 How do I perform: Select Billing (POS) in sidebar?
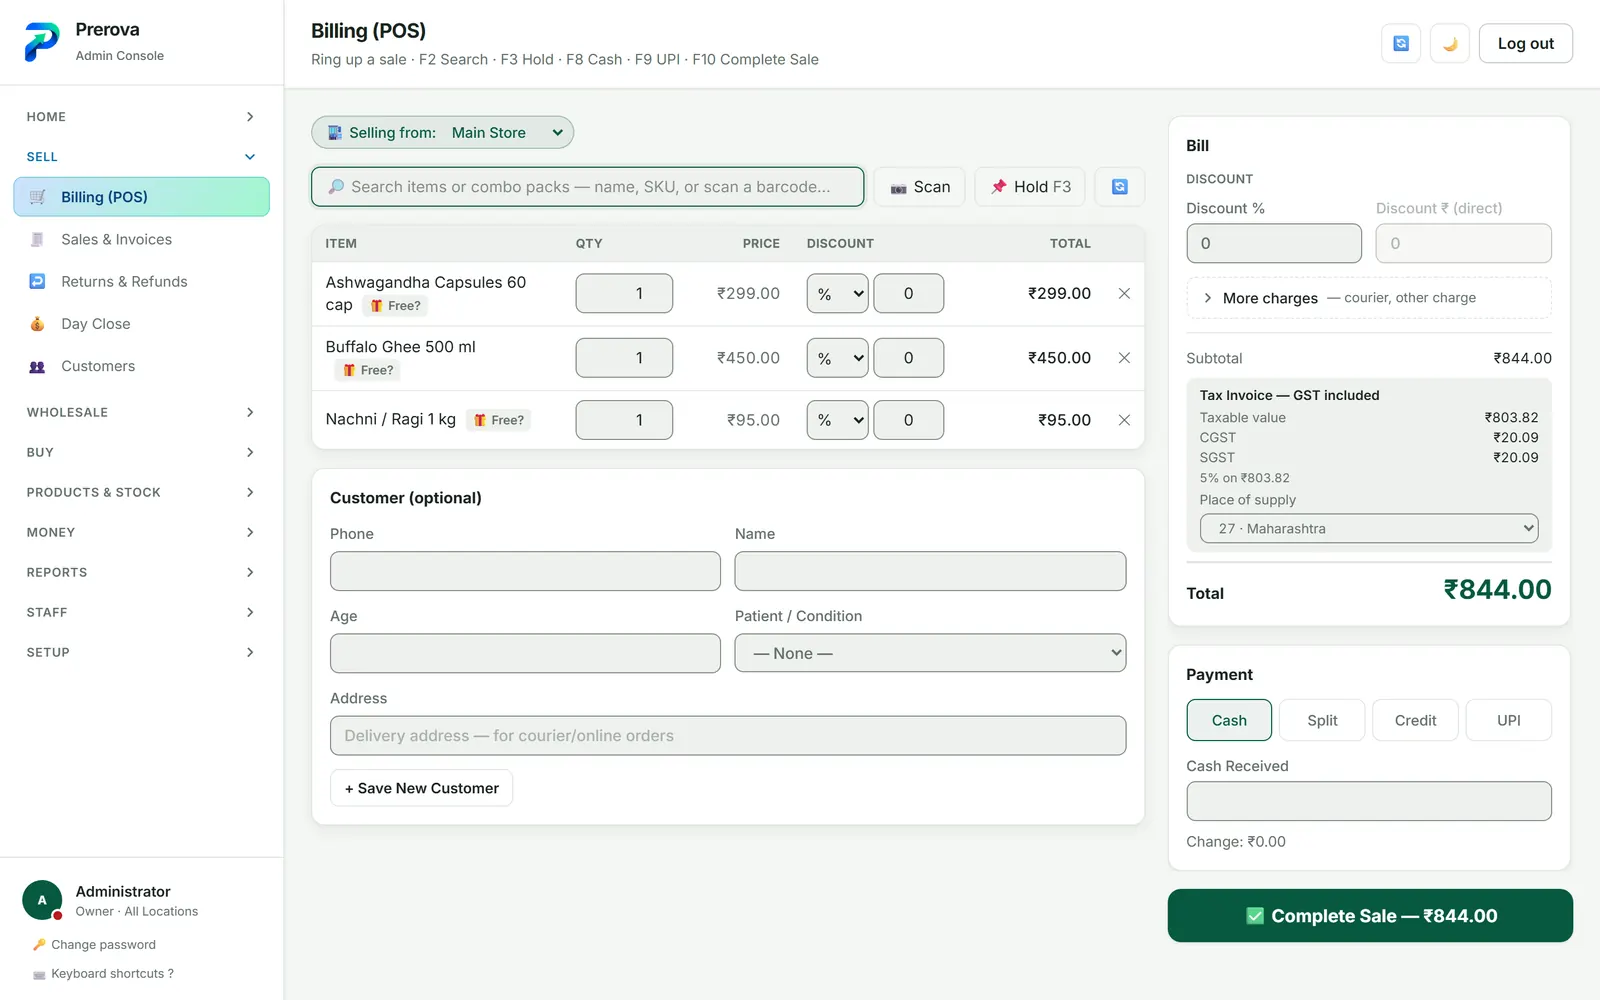click(x=142, y=197)
